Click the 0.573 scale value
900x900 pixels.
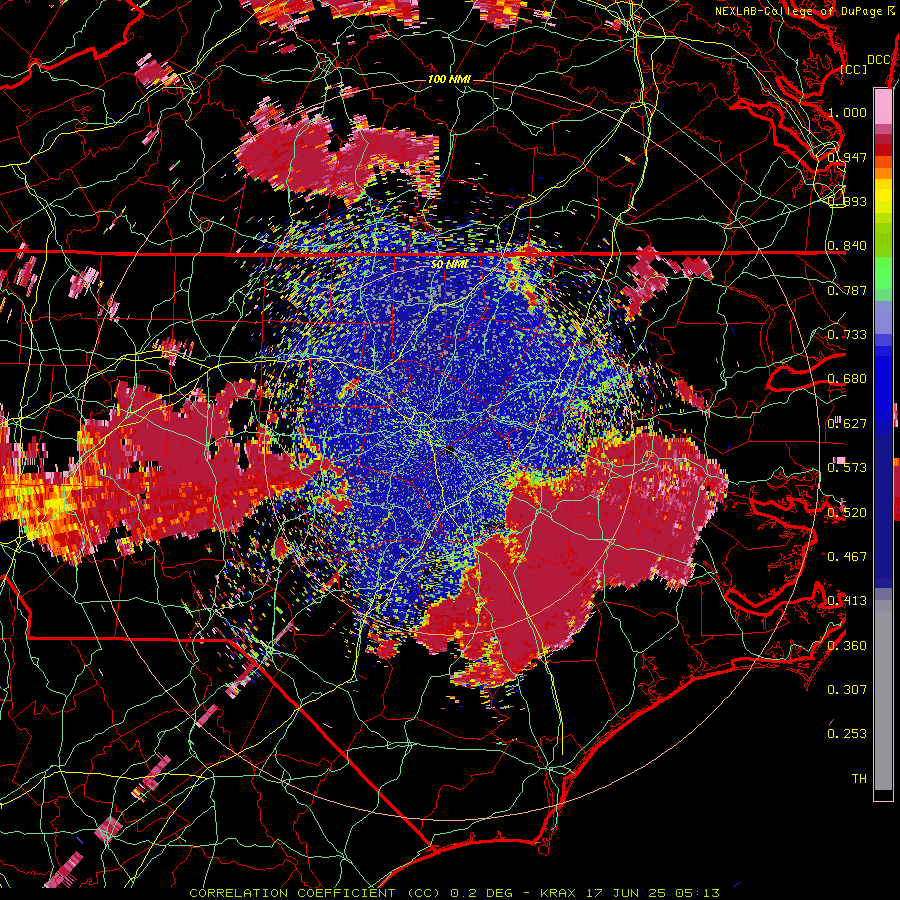[847, 468]
